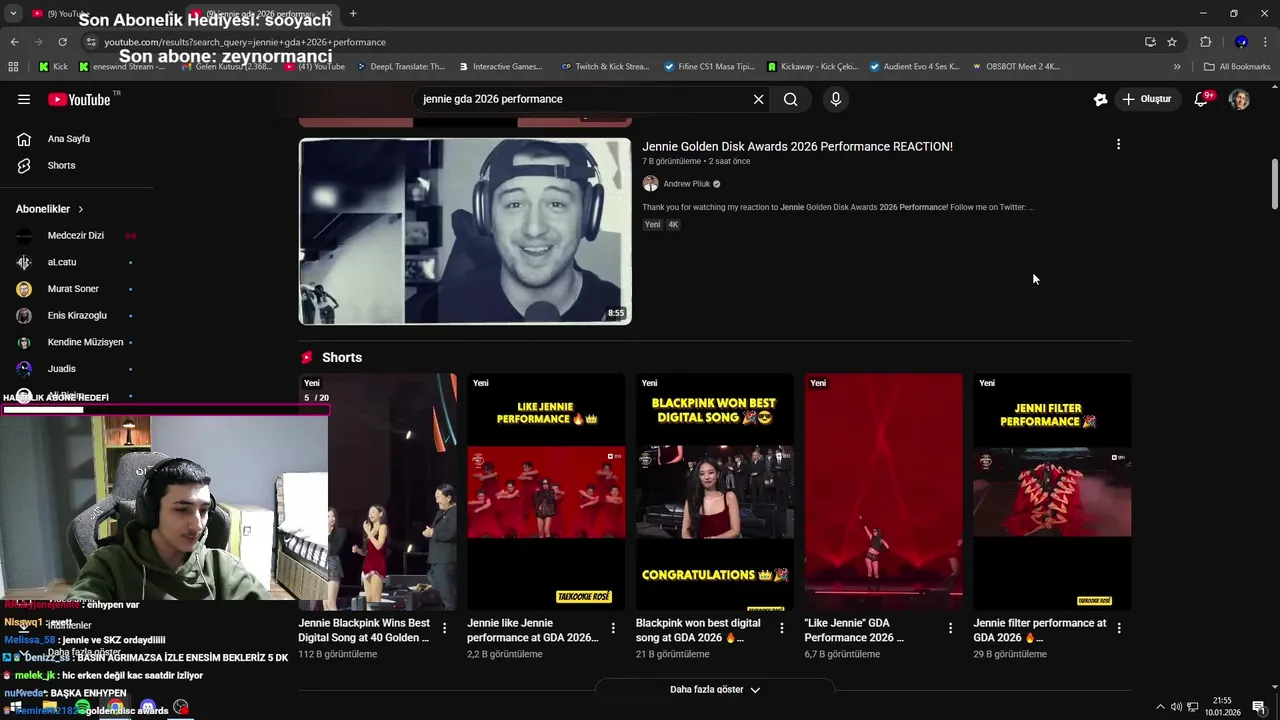Open the Fifine CS1 Masa Tipi bookmark
Screen dimensions: 1280x720
[710, 67]
